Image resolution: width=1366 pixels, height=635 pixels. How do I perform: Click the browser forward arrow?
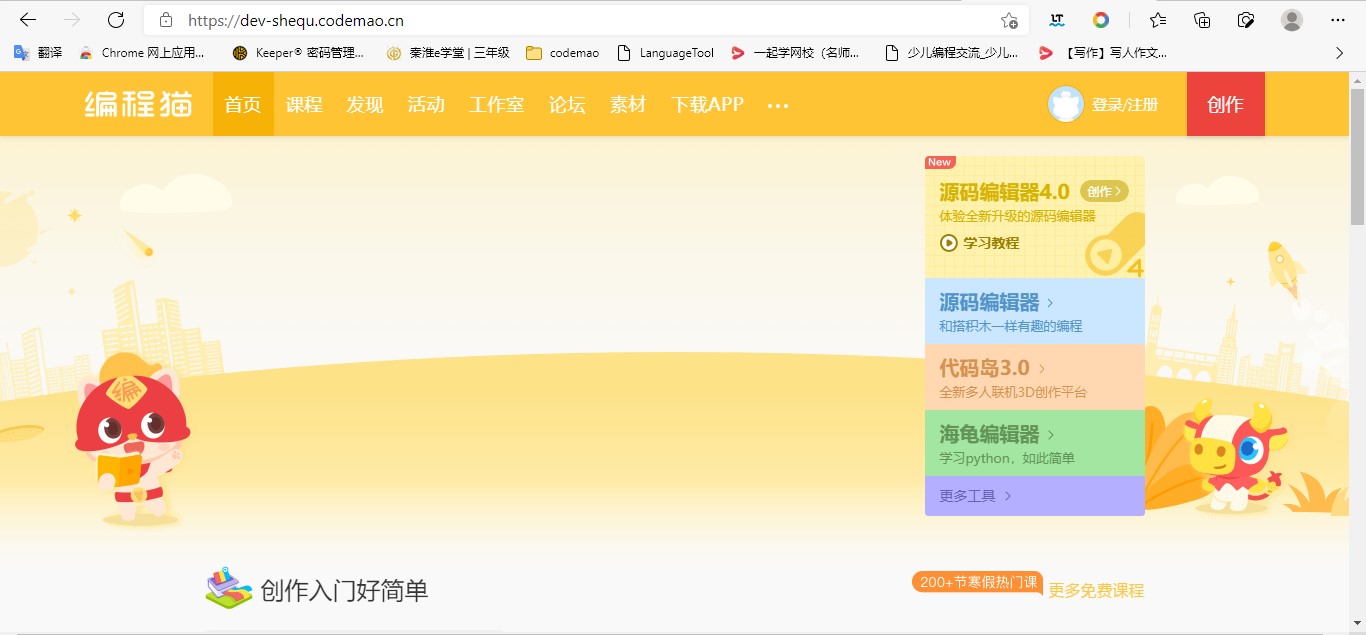coord(72,20)
